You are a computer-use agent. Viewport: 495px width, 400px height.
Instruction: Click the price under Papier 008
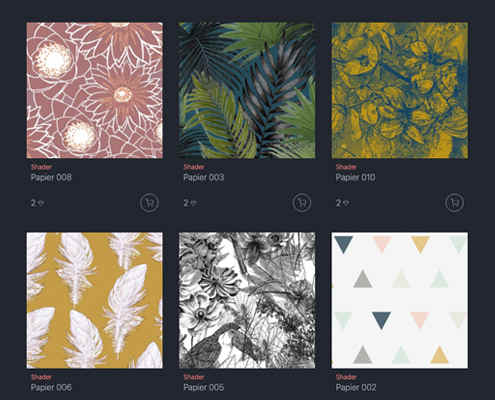[x=37, y=203]
